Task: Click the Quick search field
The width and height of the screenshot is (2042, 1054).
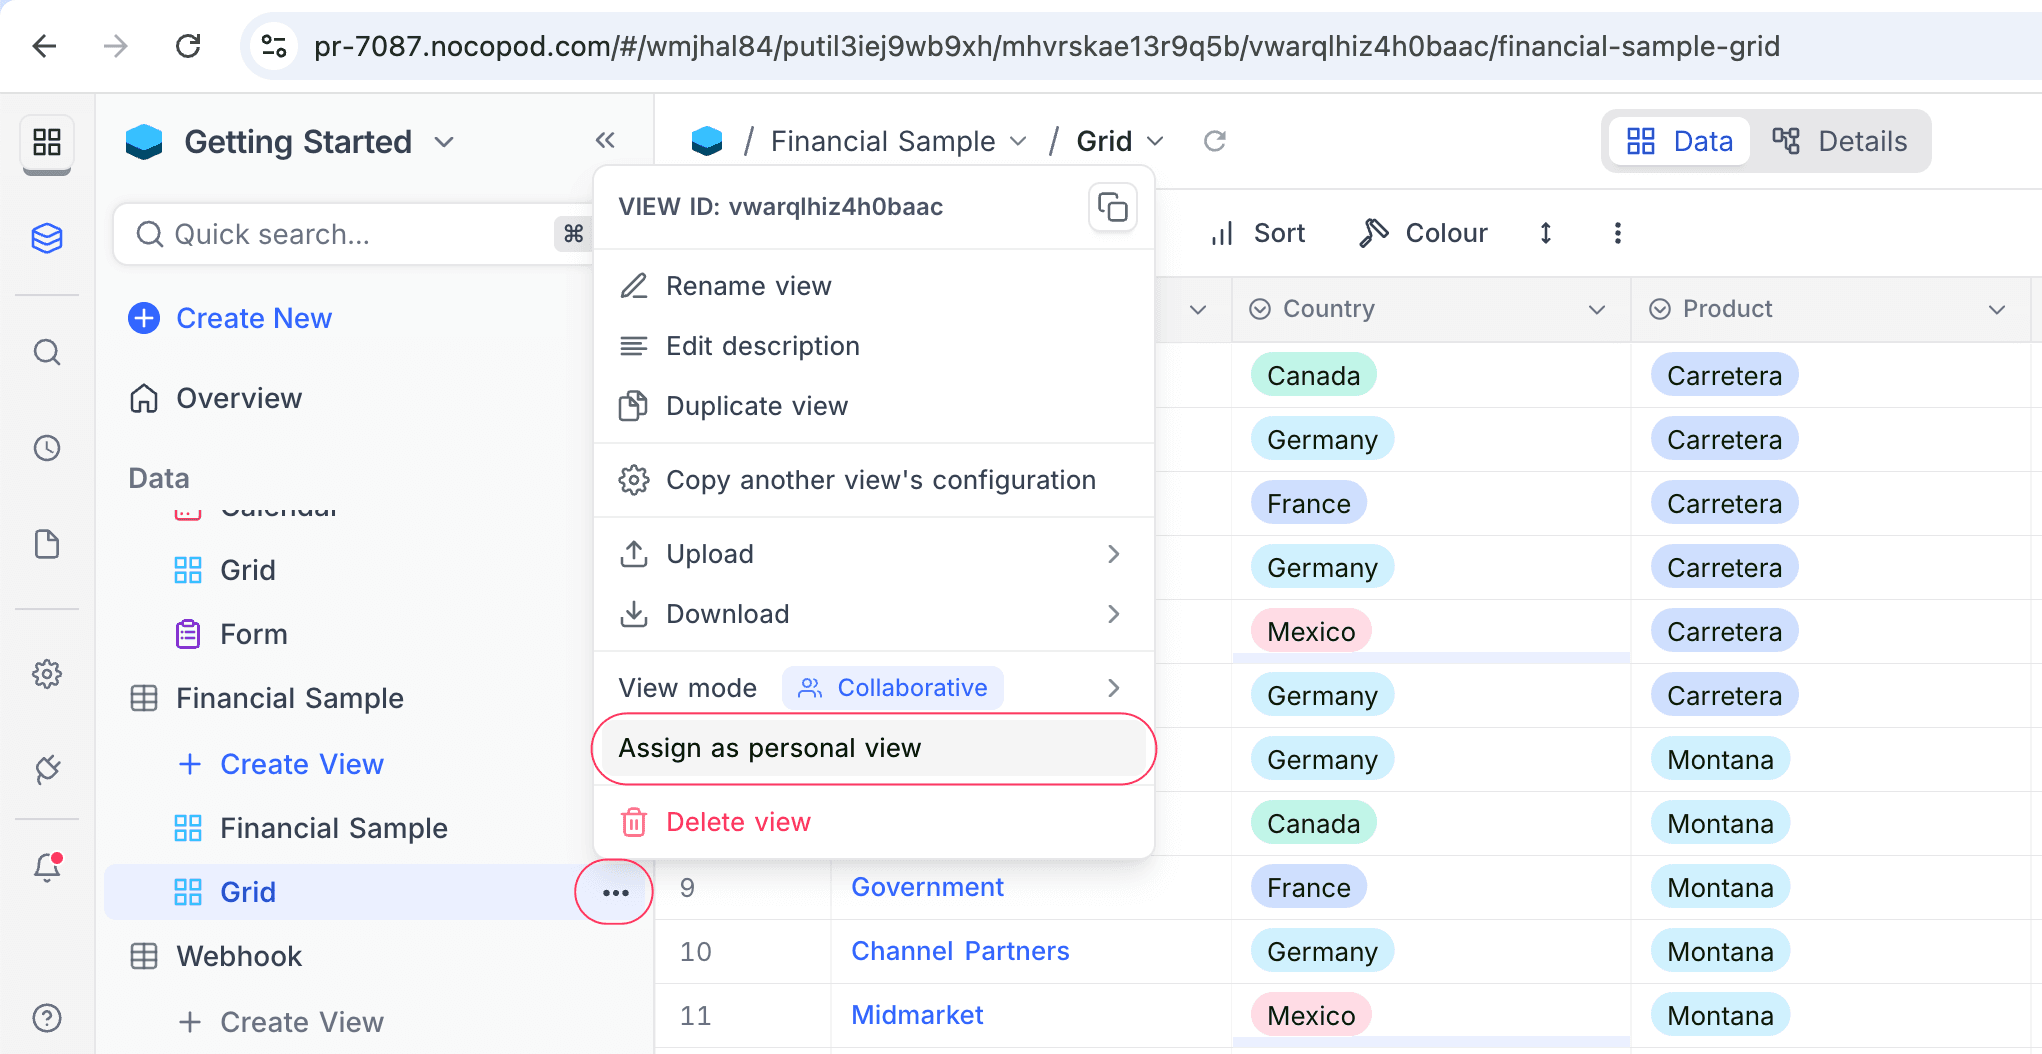Action: pos(340,234)
